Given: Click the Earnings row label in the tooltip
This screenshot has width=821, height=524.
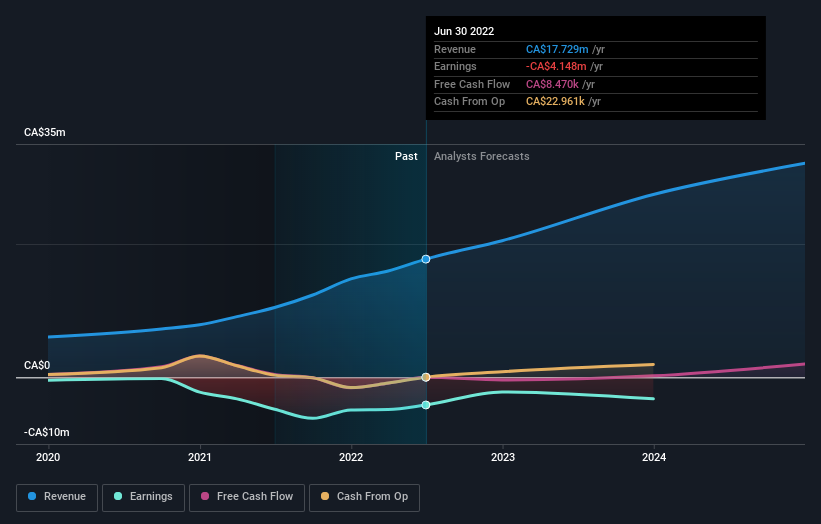Looking at the screenshot, I should (455, 66).
